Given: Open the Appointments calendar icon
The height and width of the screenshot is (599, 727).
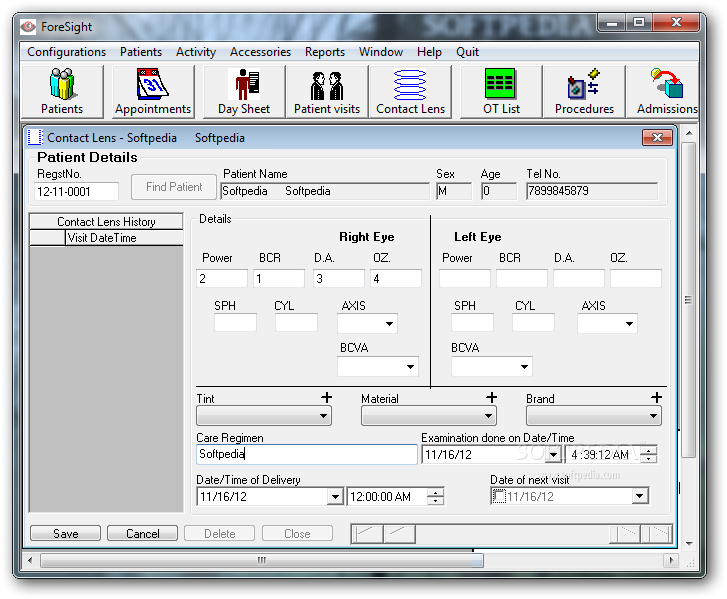Looking at the screenshot, I should (x=153, y=92).
